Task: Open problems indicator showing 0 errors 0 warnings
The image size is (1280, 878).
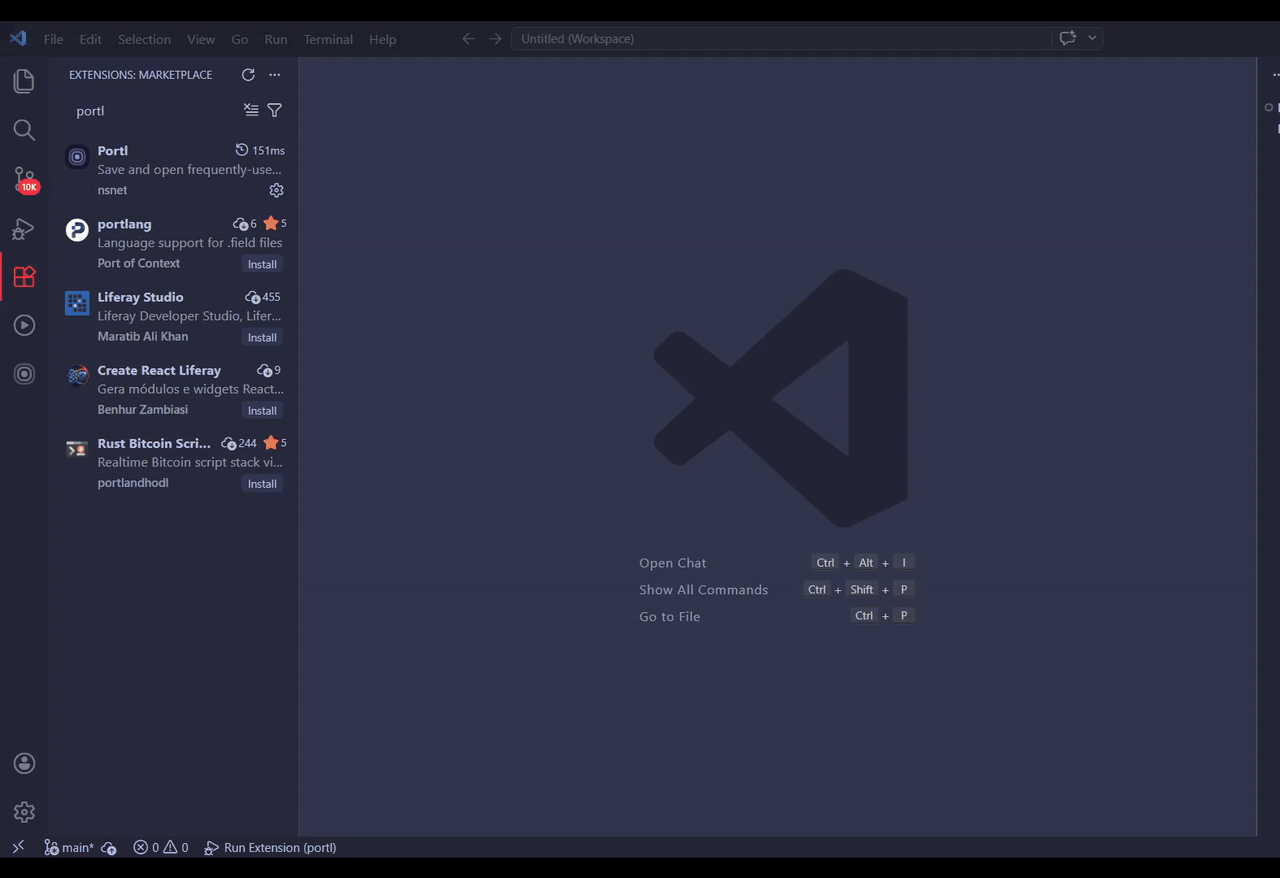Action: click(161, 847)
